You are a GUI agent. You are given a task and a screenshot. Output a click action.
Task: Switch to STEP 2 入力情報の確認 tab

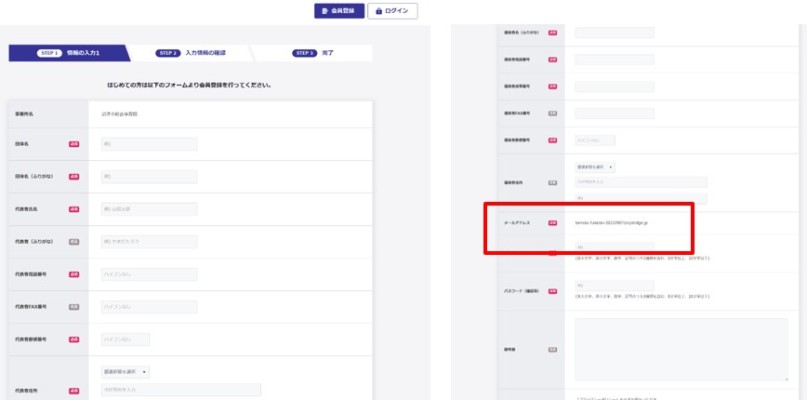tap(193, 52)
